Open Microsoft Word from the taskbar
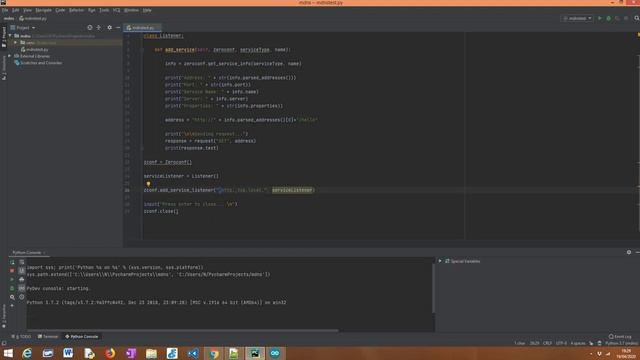Viewport: 640px width, 360px height. pos(68,353)
